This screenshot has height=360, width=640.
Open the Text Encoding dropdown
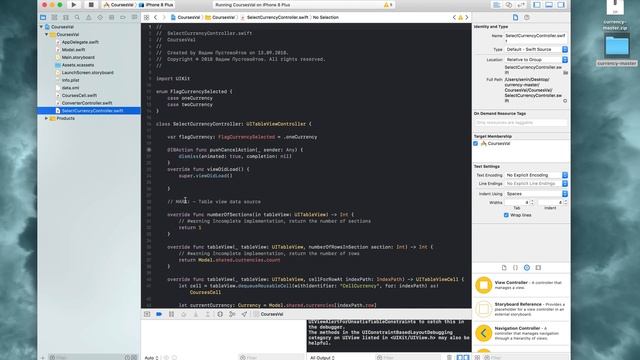pos(536,175)
